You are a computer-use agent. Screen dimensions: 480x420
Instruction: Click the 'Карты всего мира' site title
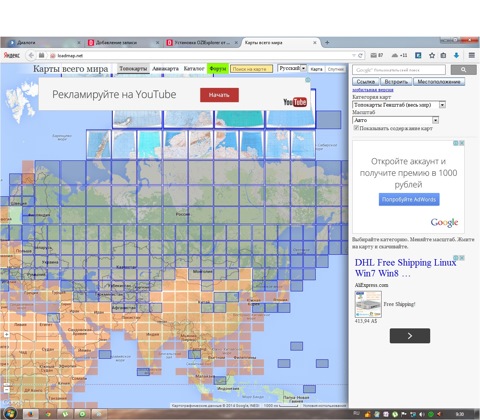pyautogui.click(x=71, y=69)
